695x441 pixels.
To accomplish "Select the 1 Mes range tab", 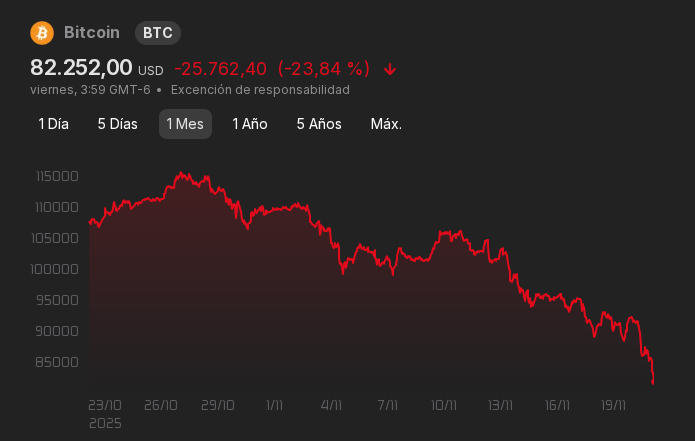I will (x=185, y=124).
